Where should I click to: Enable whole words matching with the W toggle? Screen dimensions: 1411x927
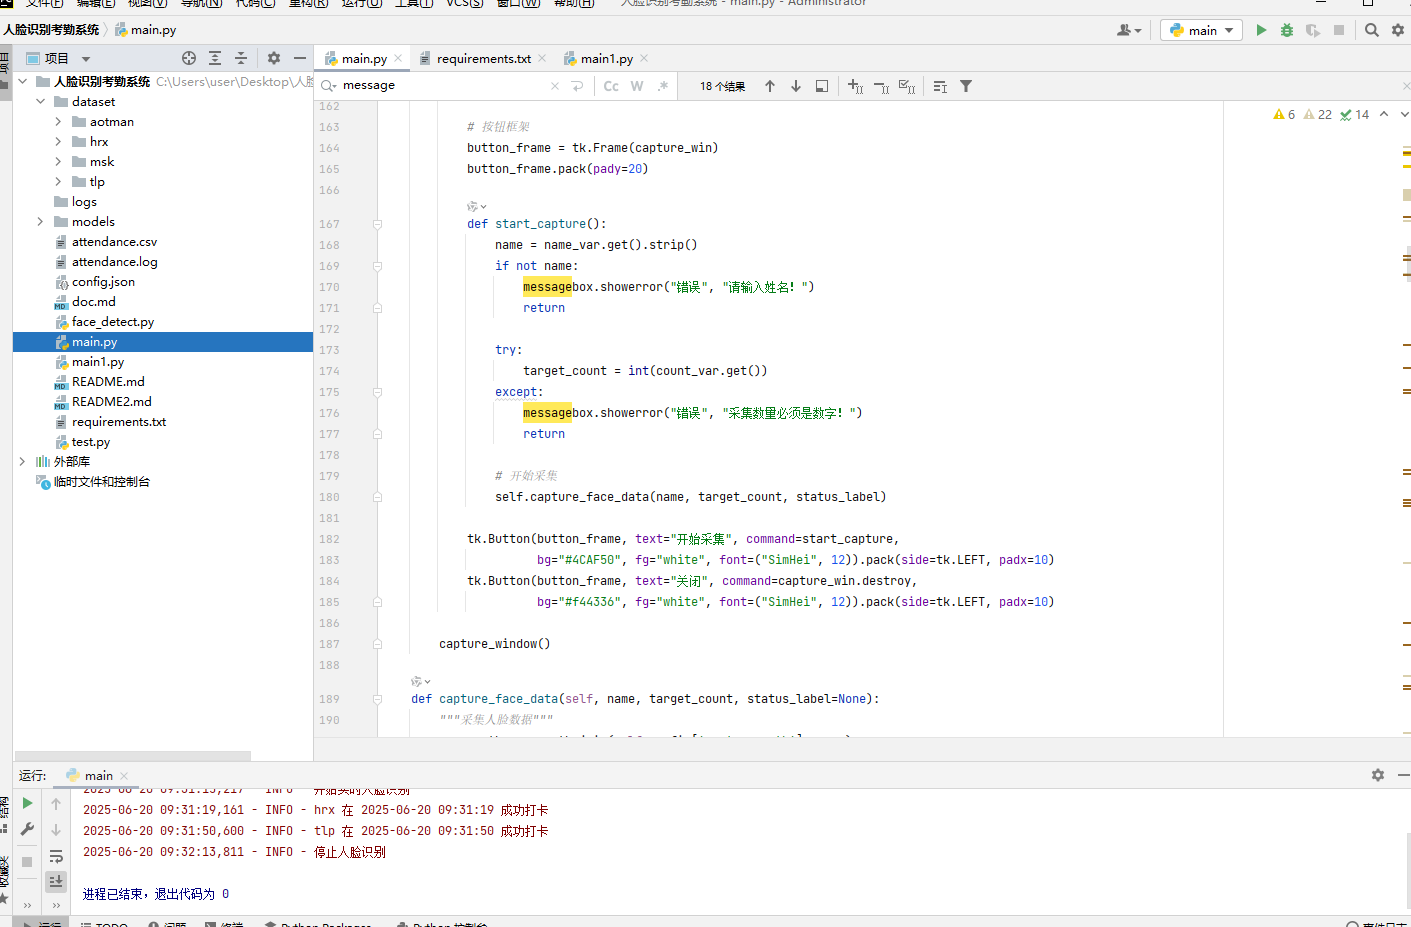point(636,85)
